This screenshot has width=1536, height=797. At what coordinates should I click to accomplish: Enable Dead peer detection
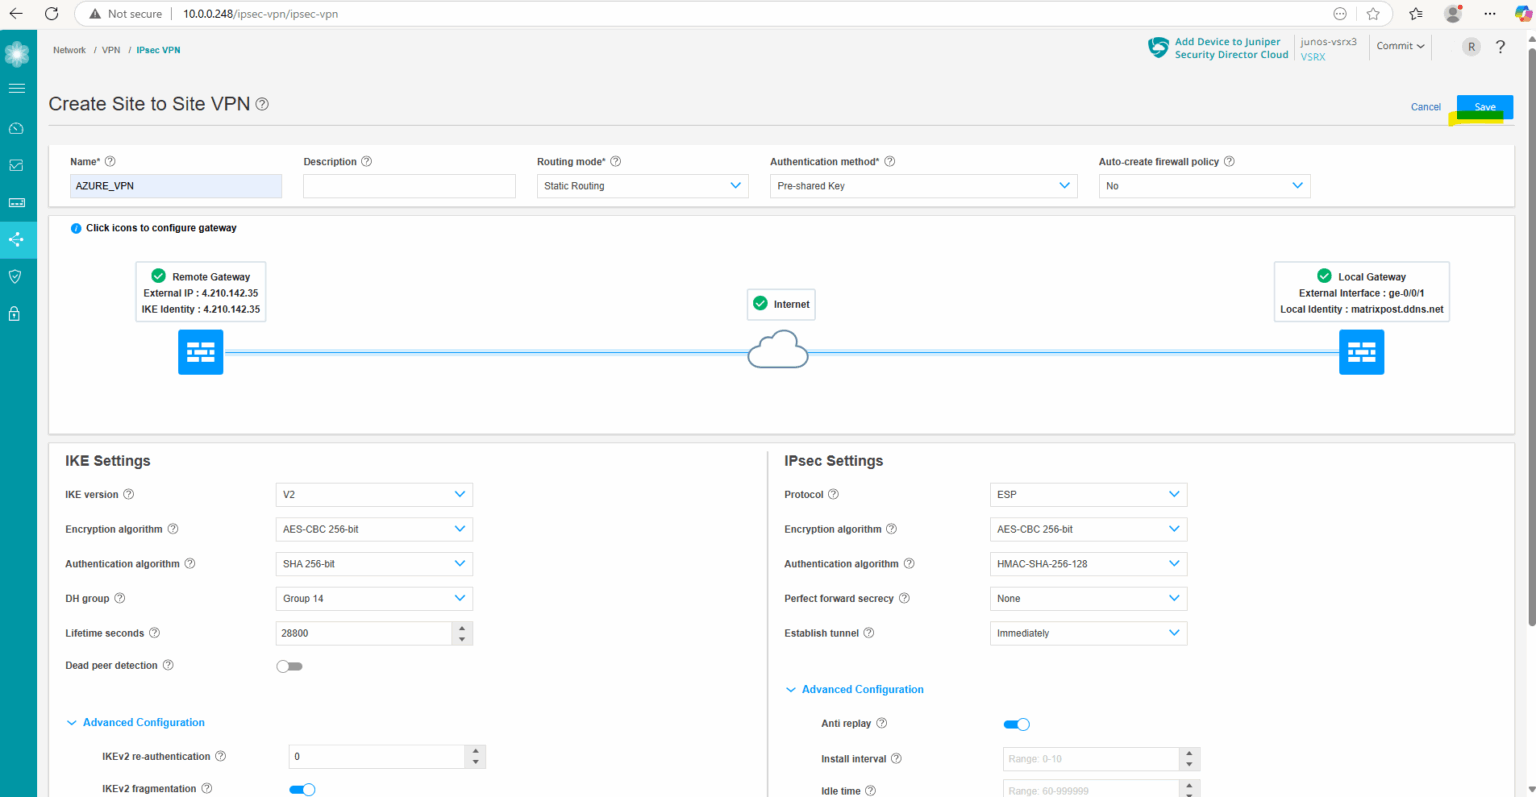(x=289, y=666)
